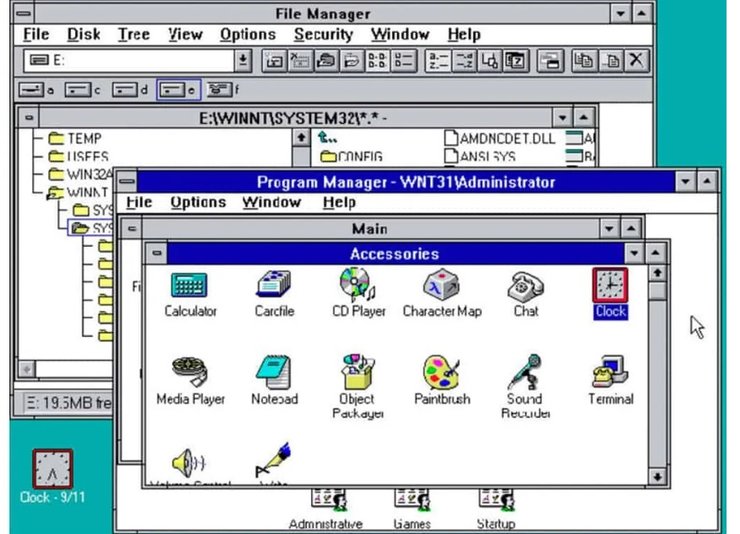Open Media Player icon
Image resolution: width=740 pixels, height=534 pixels.
coord(190,371)
